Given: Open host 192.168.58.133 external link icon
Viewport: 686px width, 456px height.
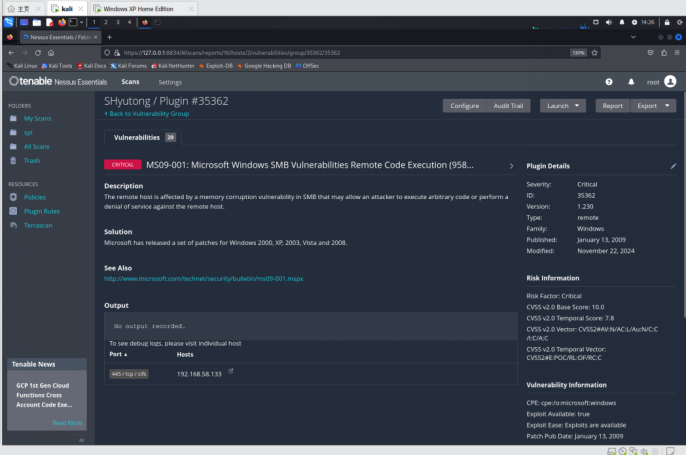Looking at the screenshot, I should point(231,372).
